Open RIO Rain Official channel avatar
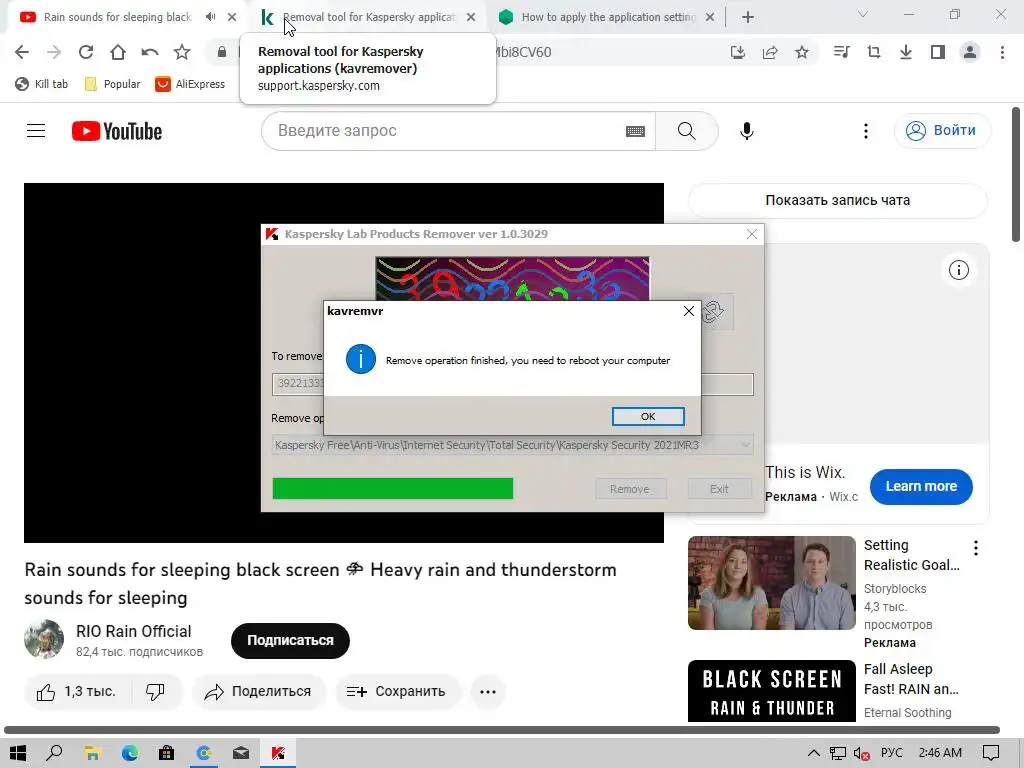This screenshot has height=768, width=1024. 44,639
